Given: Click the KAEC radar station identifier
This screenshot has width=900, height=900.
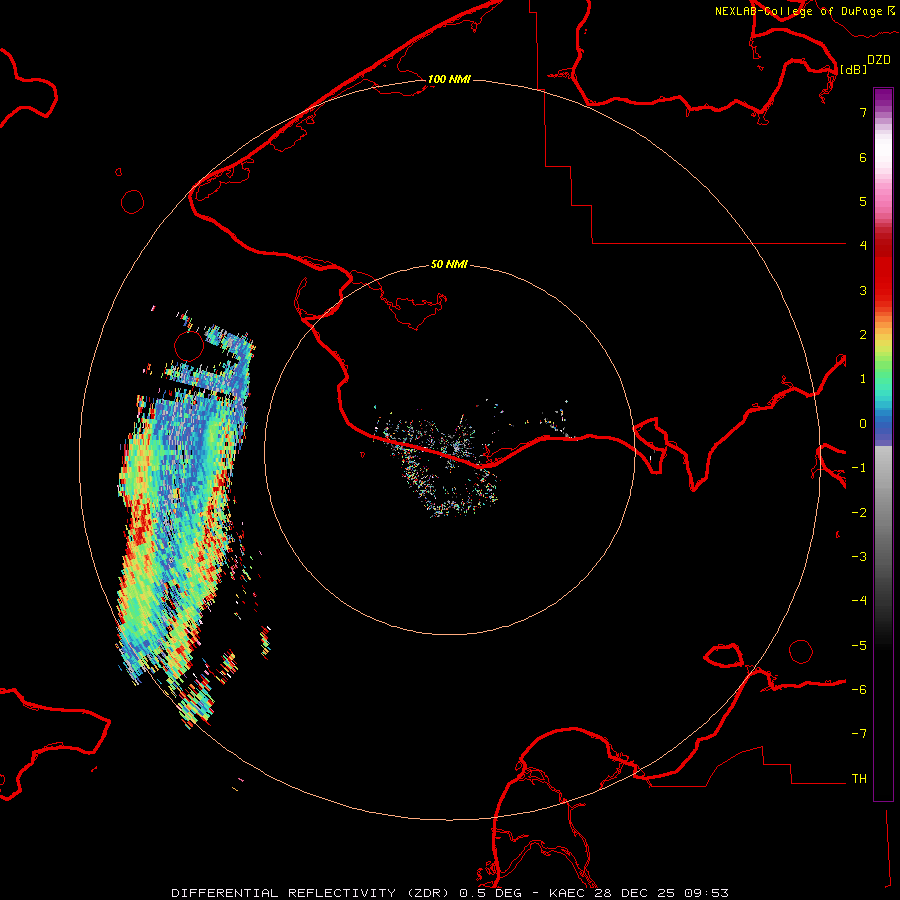Looking at the screenshot, I should [x=568, y=893].
